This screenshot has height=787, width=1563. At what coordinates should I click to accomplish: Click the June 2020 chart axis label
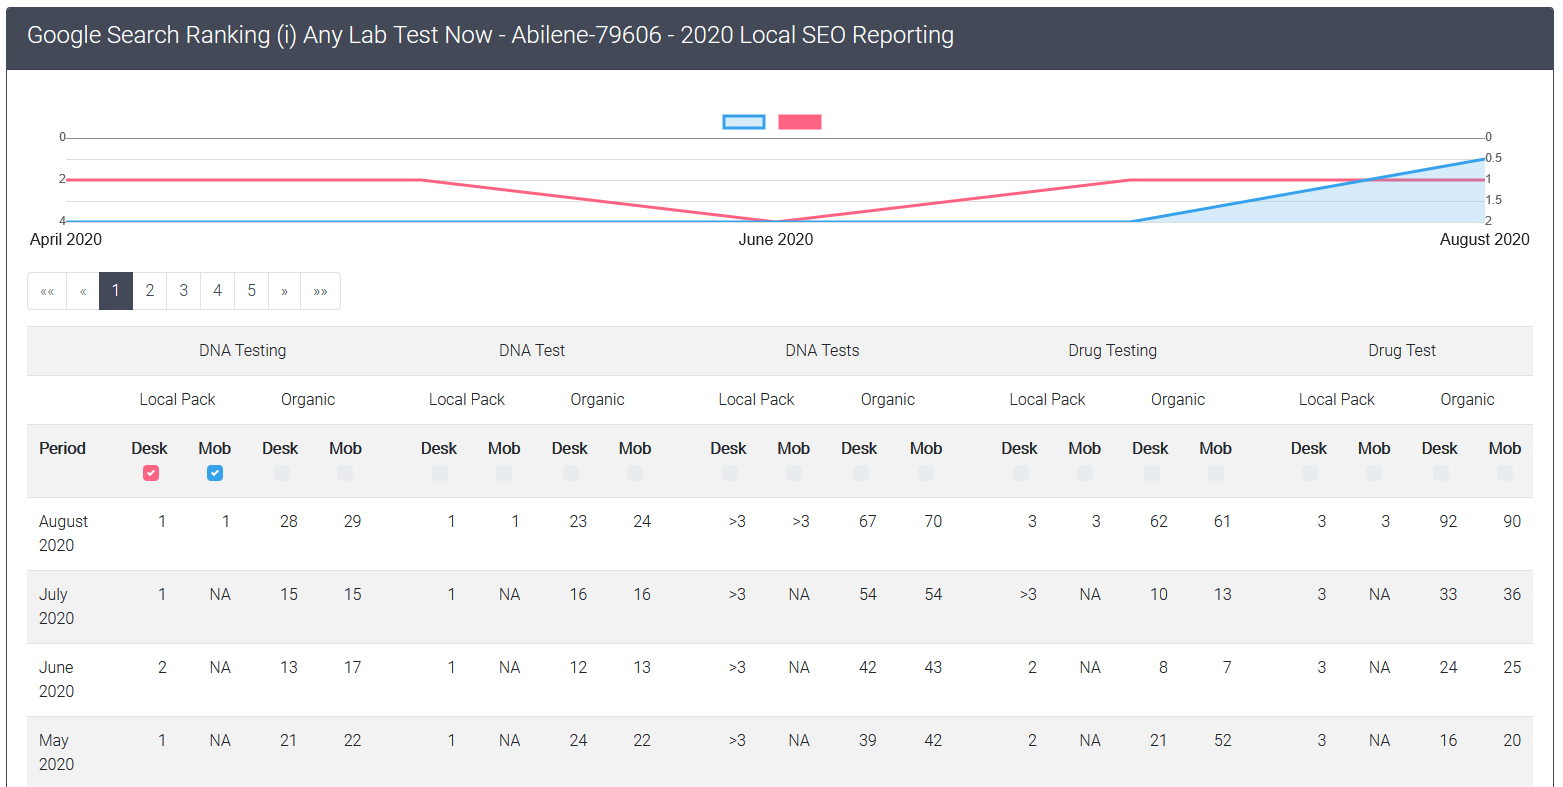(776, 239)
